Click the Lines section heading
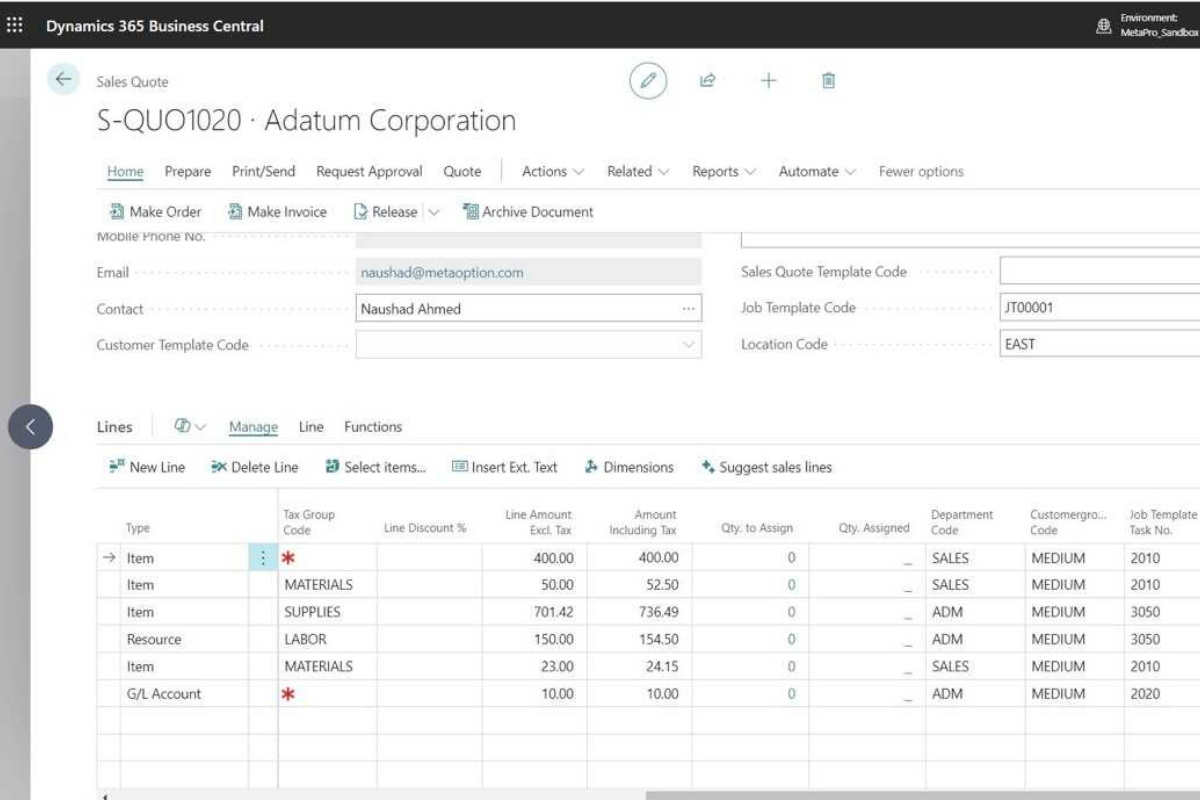 point(114,427)
